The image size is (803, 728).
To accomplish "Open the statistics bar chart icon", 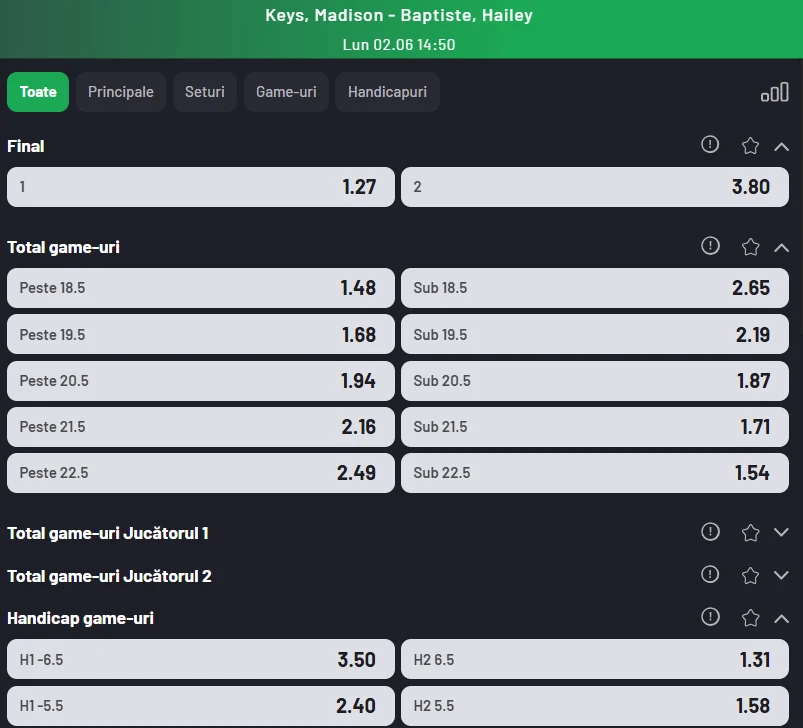I will click(x=774, y=92).
